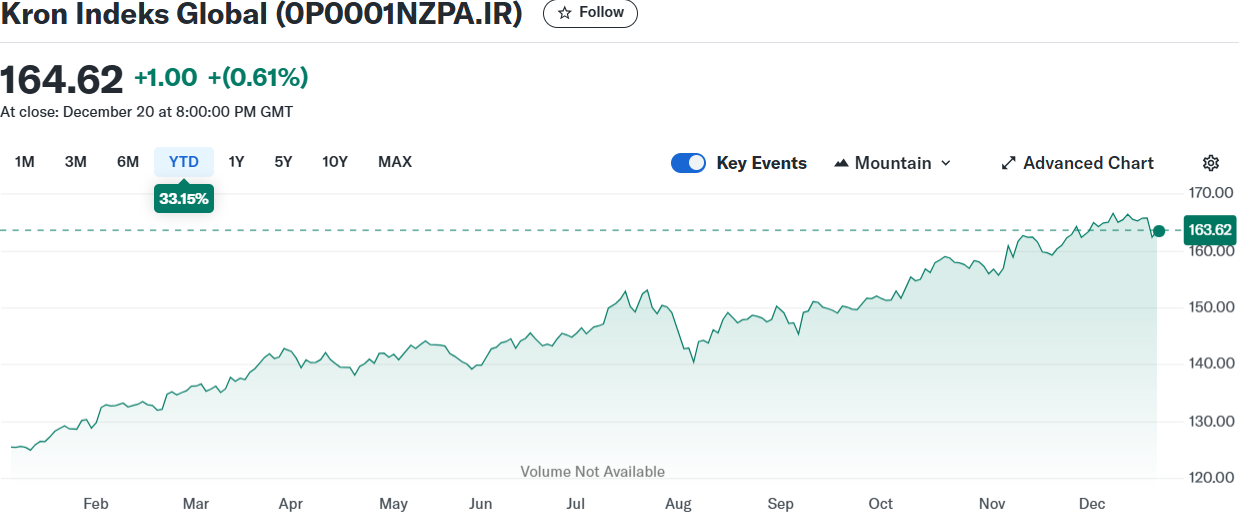Click the Jul label on x-axis
Screen dimensions: 1239x525
tap(576, 504)
